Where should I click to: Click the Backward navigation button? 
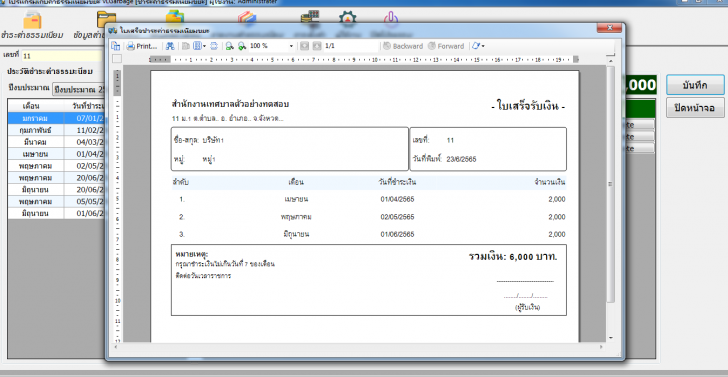tap(403, 46)
